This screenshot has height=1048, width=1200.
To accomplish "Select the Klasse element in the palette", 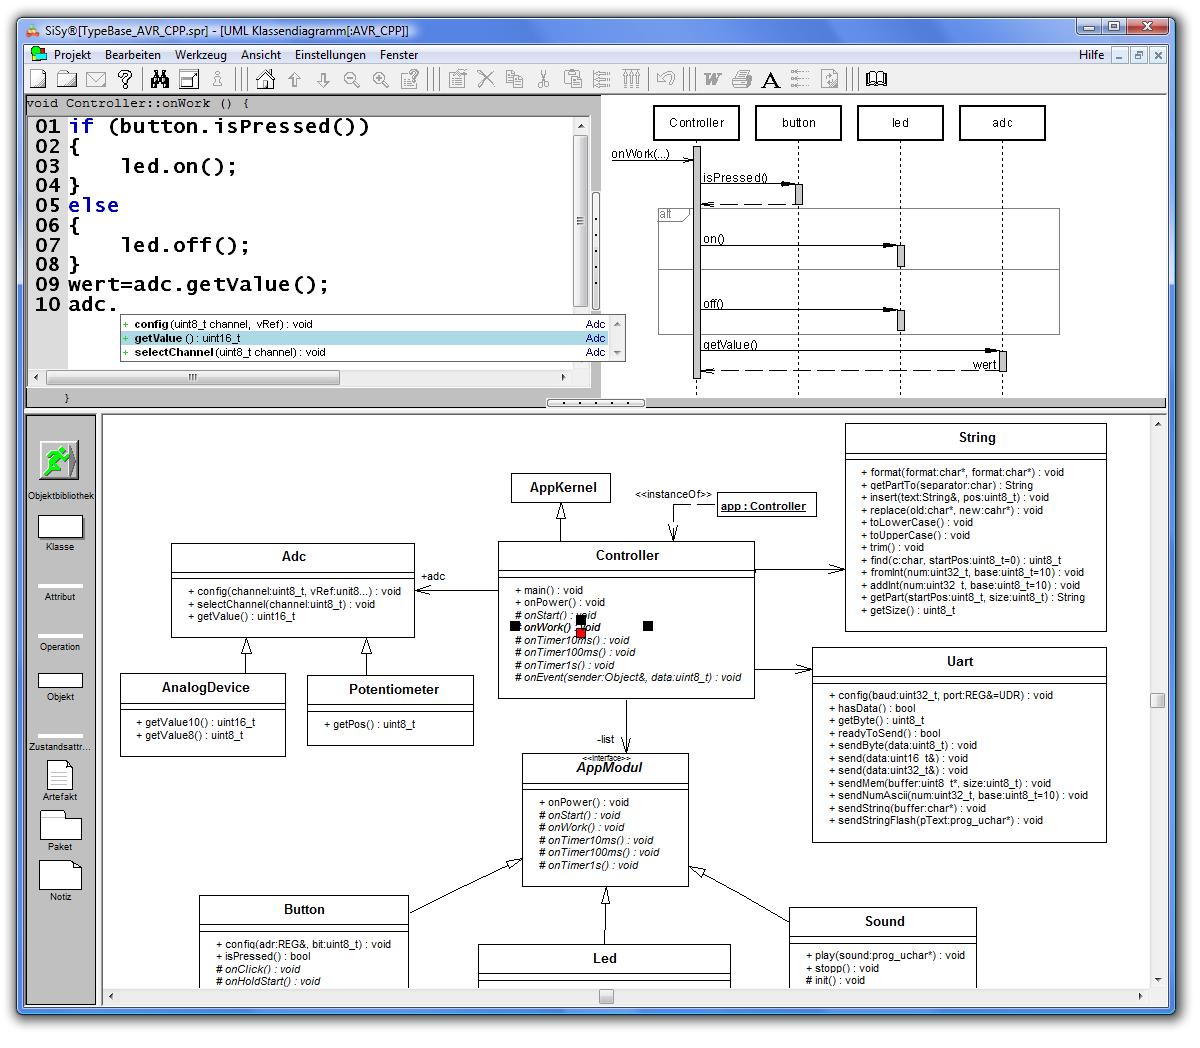I will coord(60,527).
